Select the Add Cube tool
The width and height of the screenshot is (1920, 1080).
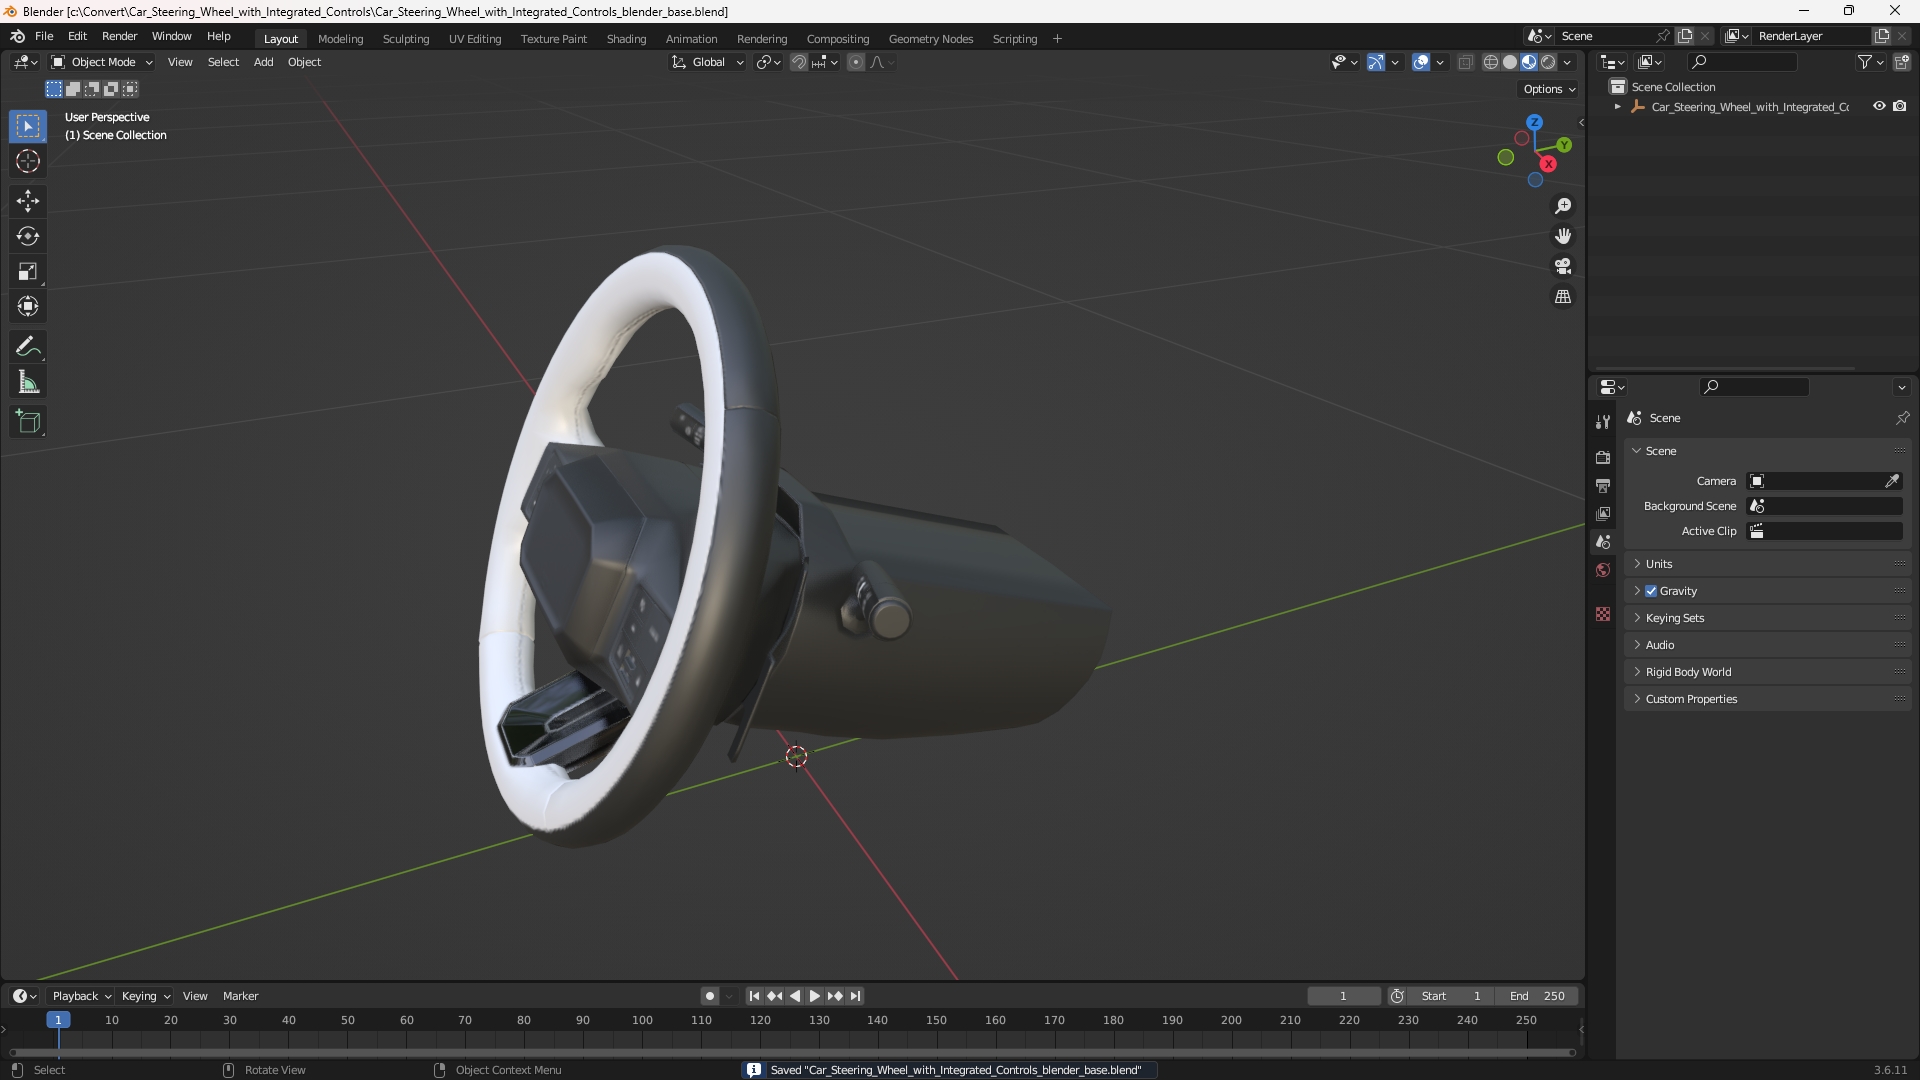[x=28, y=422]
